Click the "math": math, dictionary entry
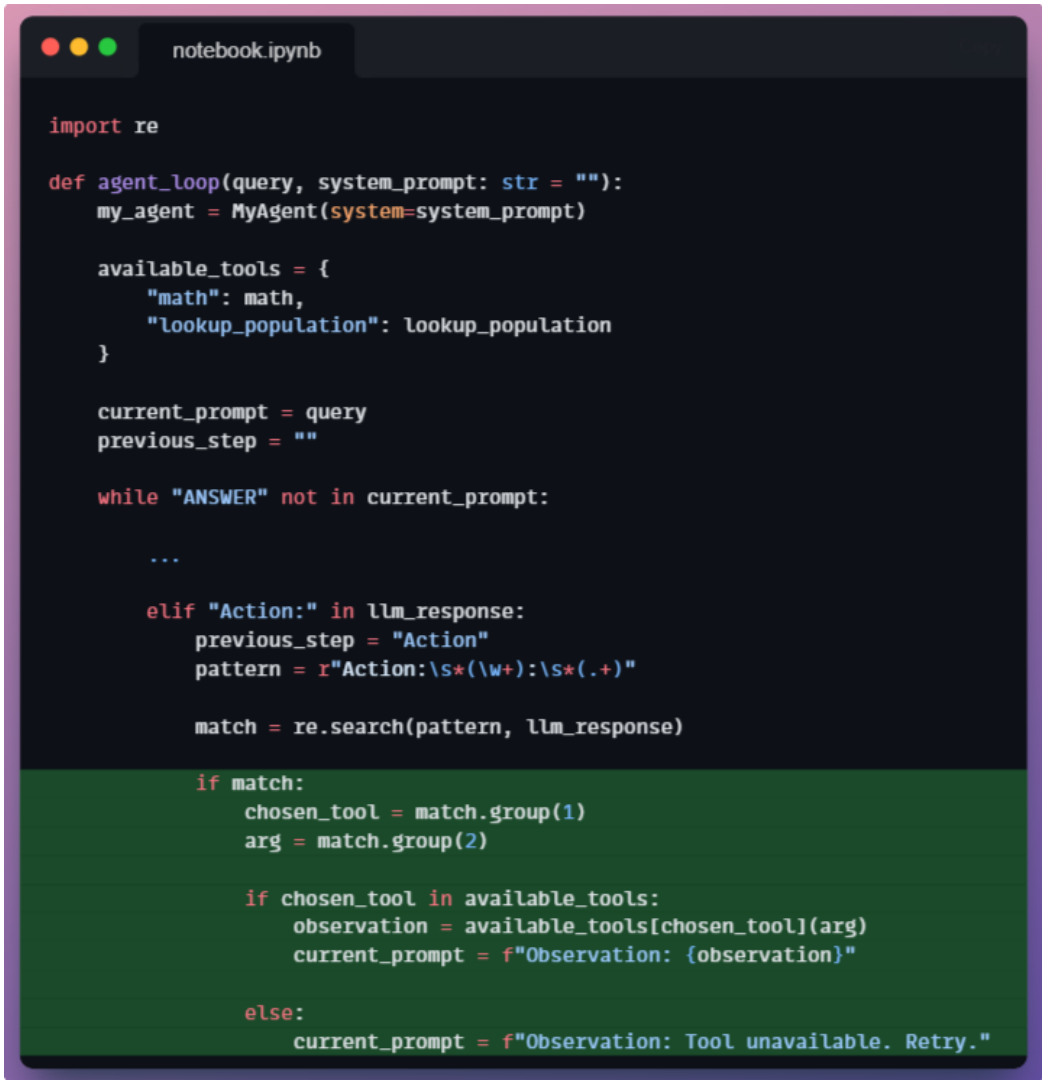 [225, 297]
